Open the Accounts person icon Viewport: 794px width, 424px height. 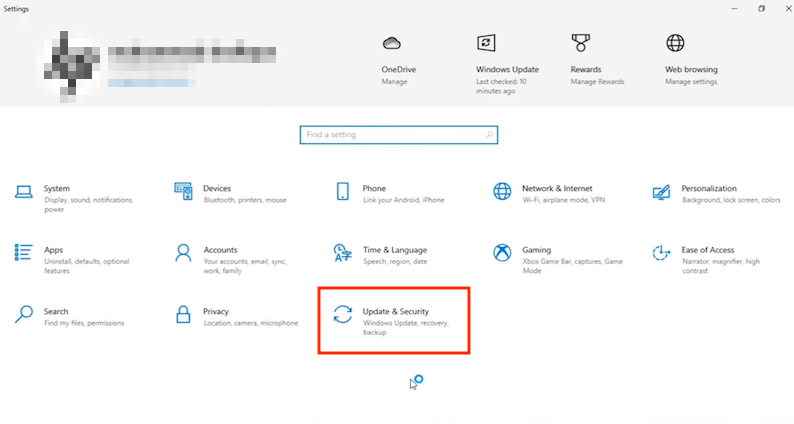(x=183, y=253)
